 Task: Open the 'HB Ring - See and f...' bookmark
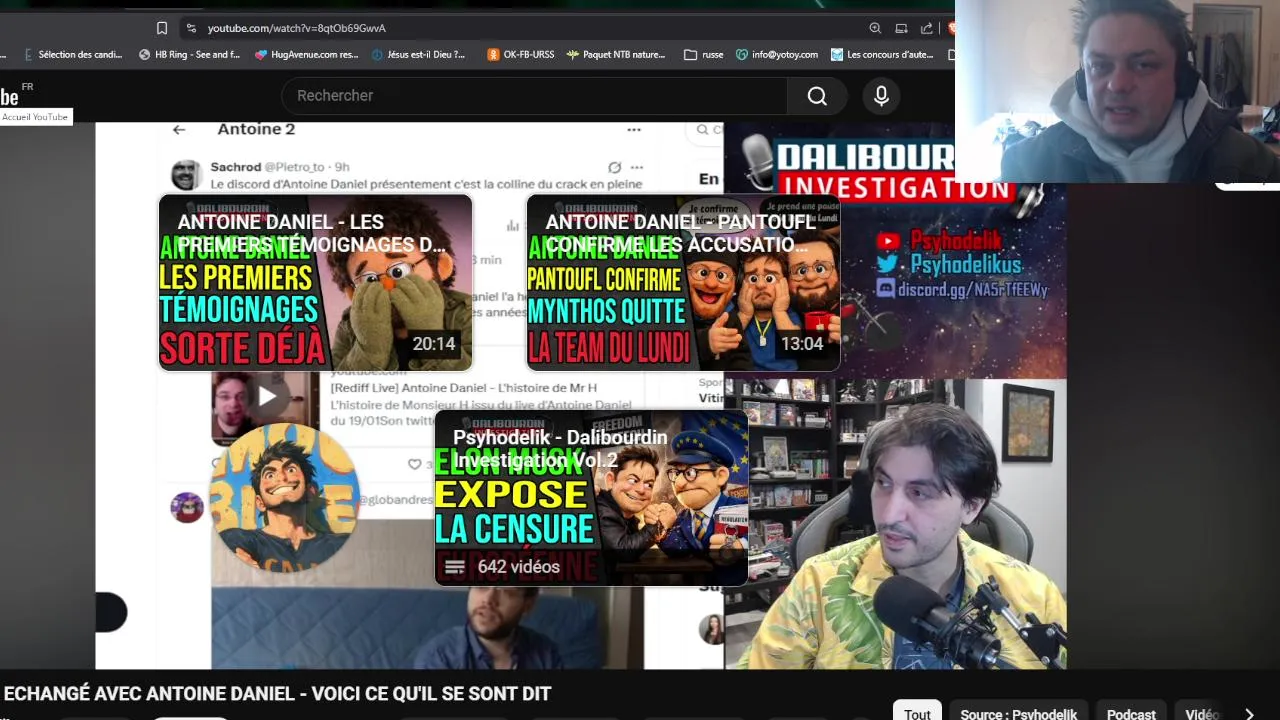click(189, 55)
